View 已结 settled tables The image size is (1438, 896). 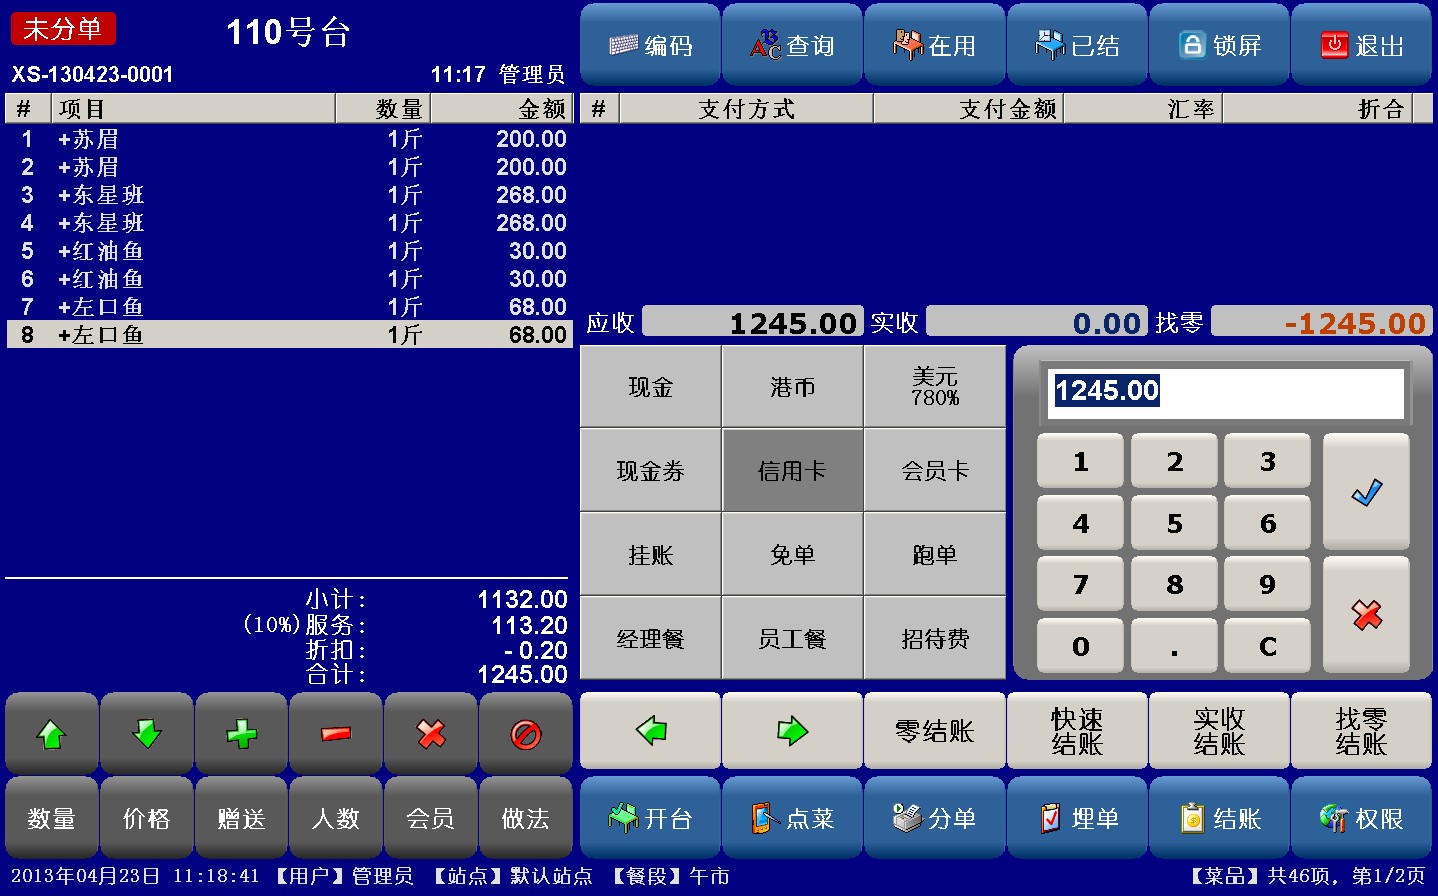point(1077,44)
